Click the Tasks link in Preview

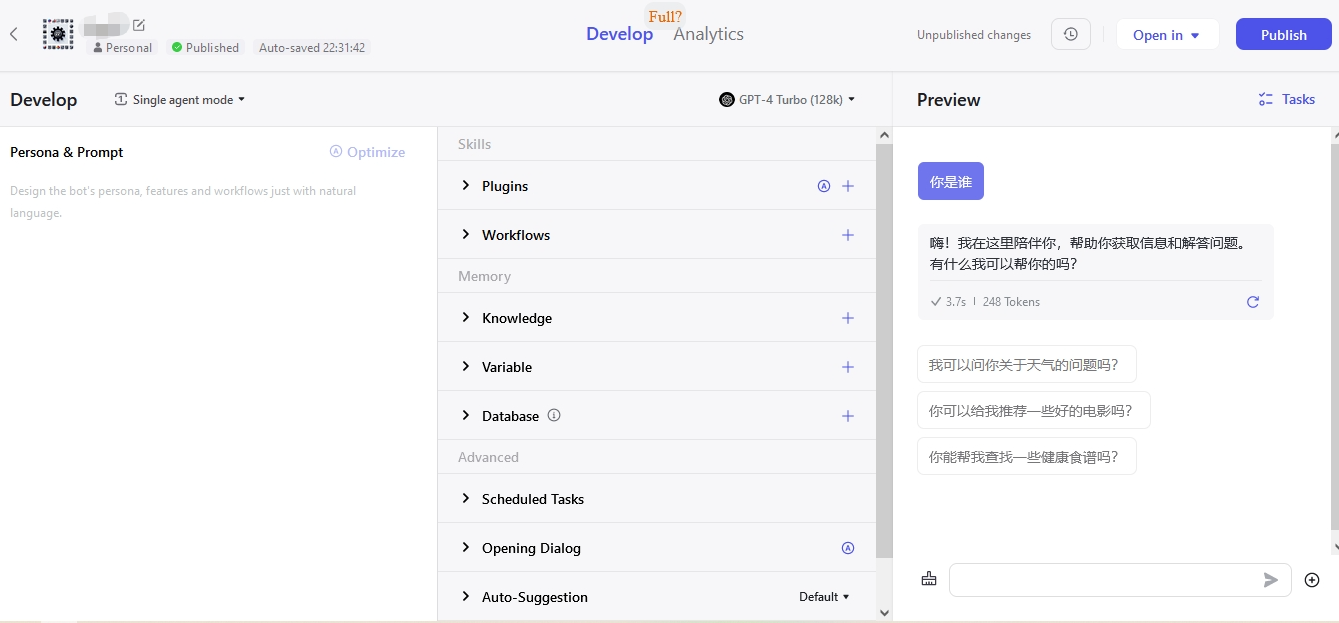[x=1287, y=99]
